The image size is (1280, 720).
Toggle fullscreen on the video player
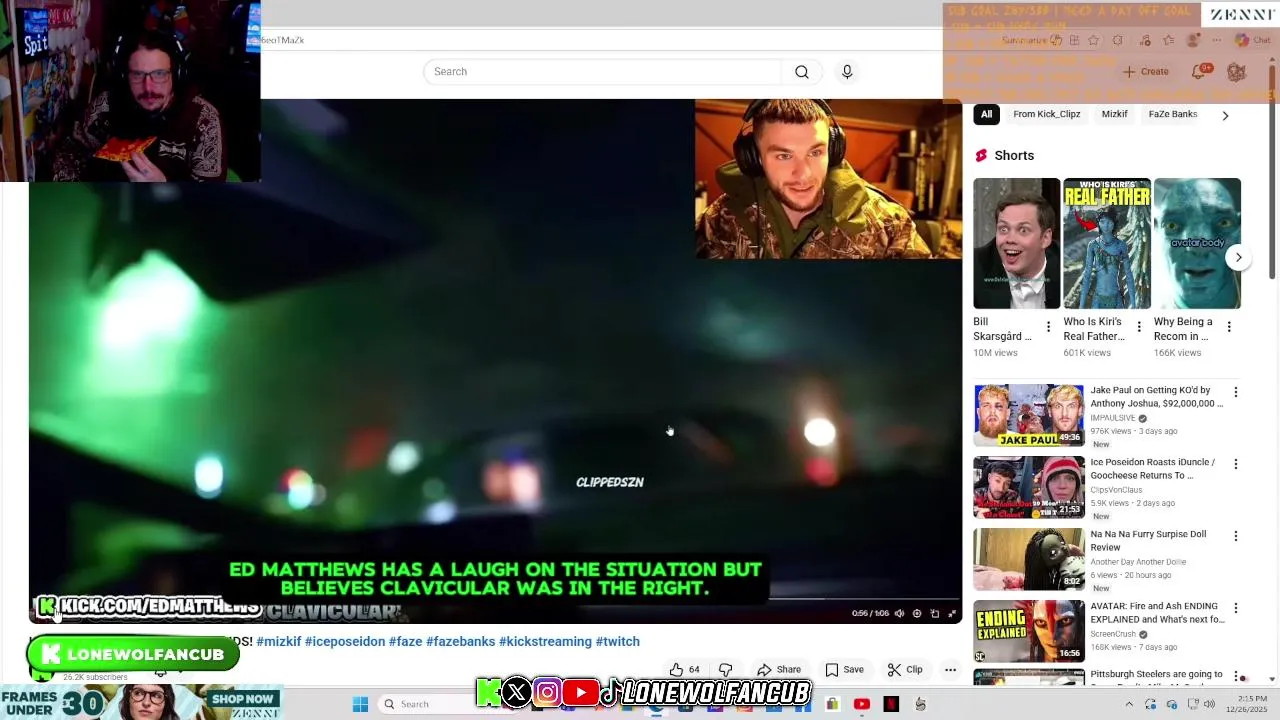tap(952, 614)
